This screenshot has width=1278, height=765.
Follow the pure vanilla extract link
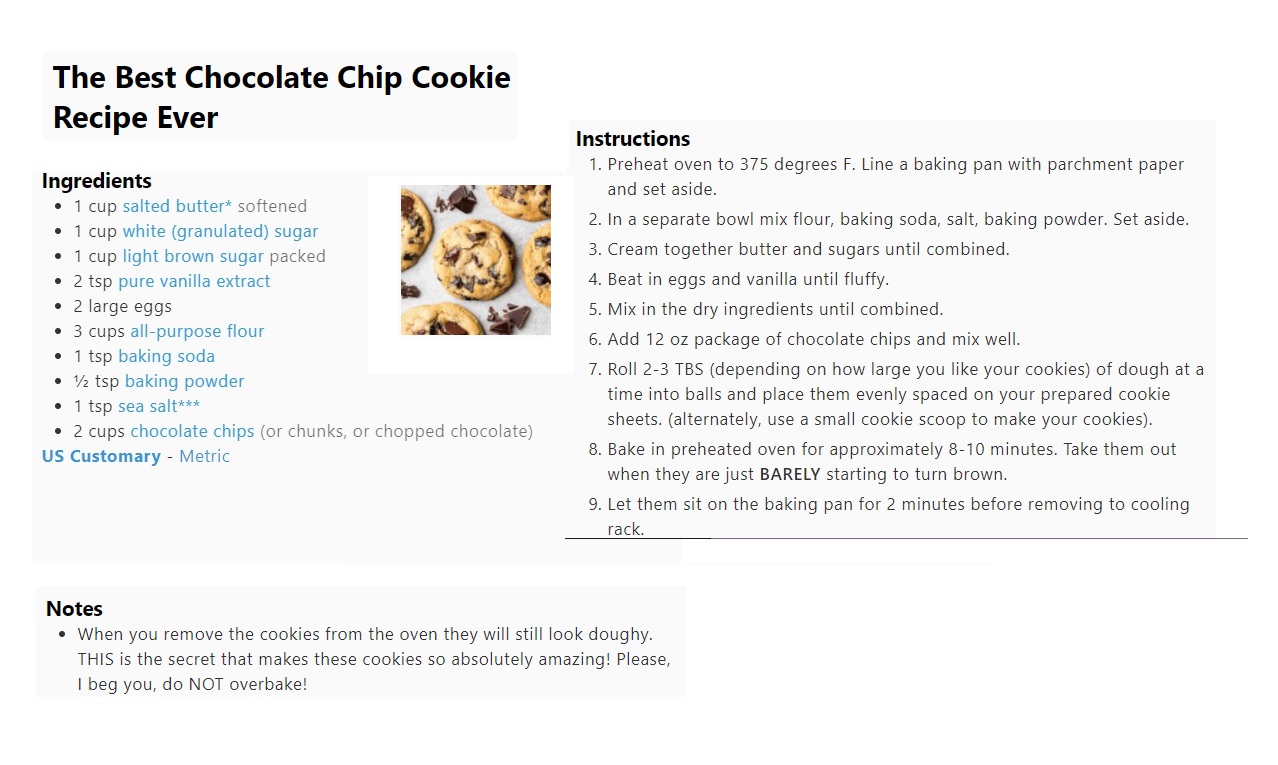pos(194,281)
